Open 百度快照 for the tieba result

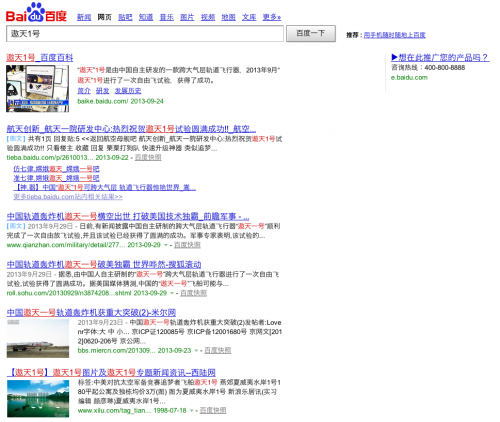click(148, 158)
